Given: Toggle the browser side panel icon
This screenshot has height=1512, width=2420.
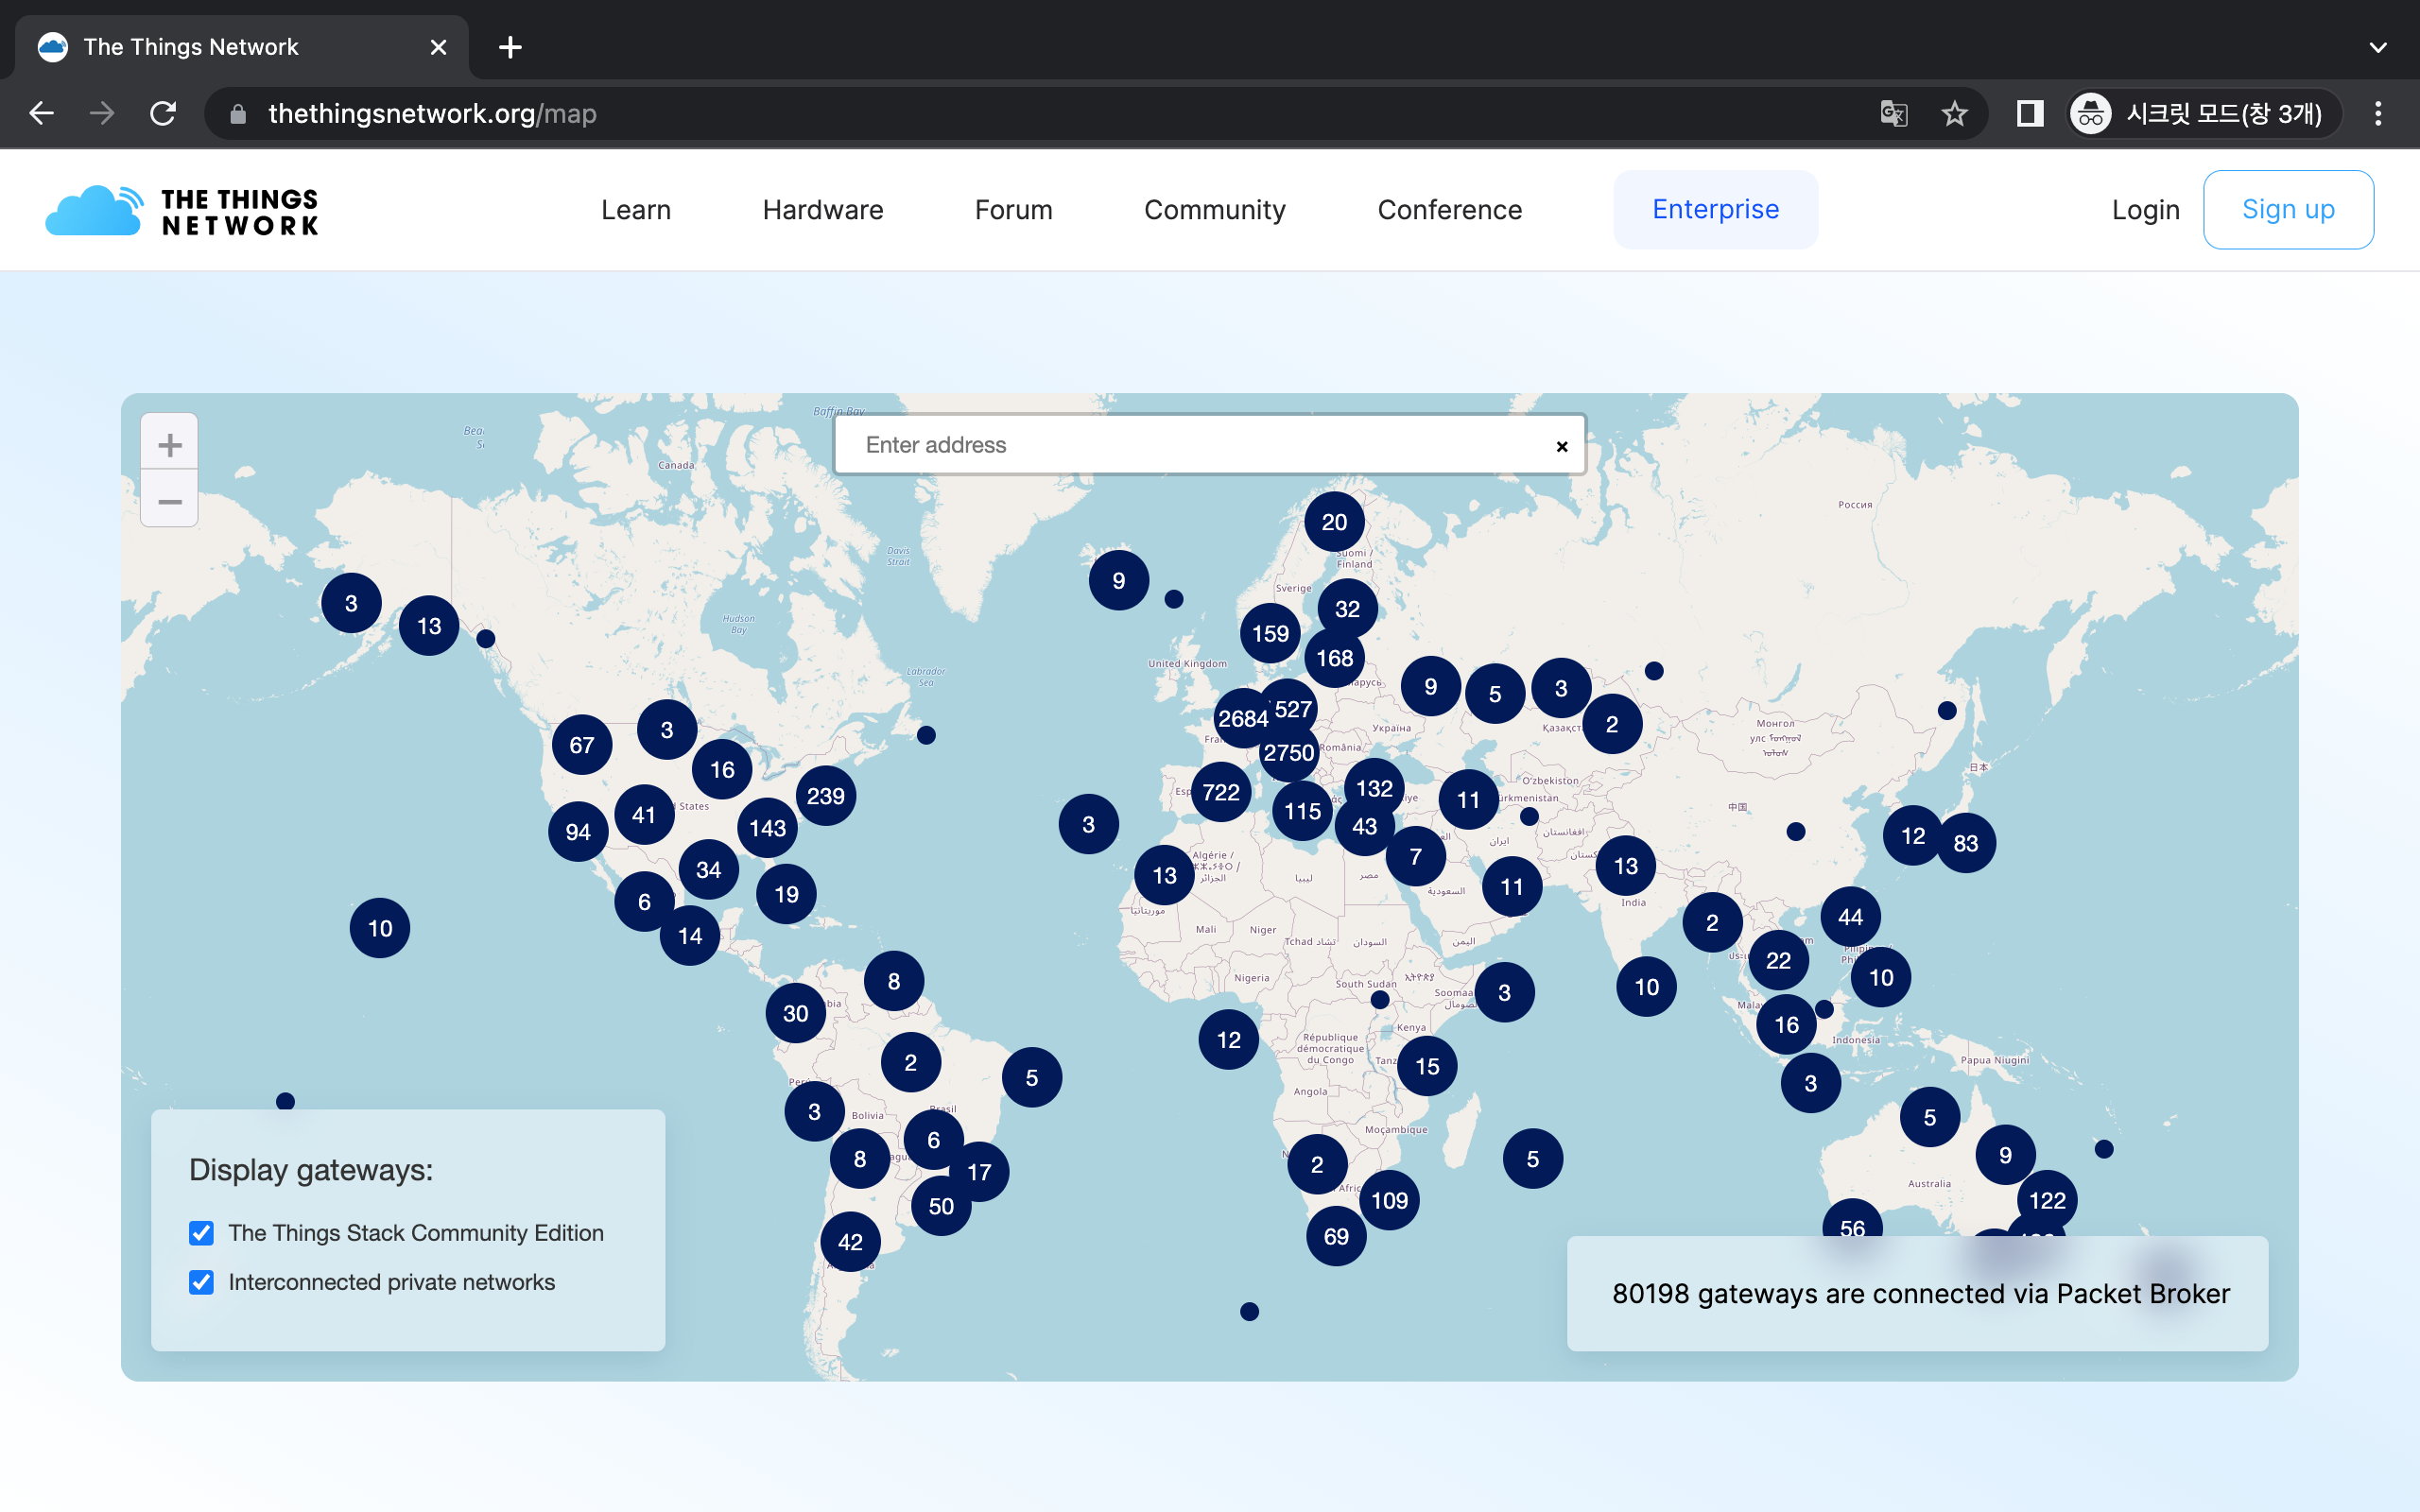Looking at the screenshot, I should point(2030,114).
